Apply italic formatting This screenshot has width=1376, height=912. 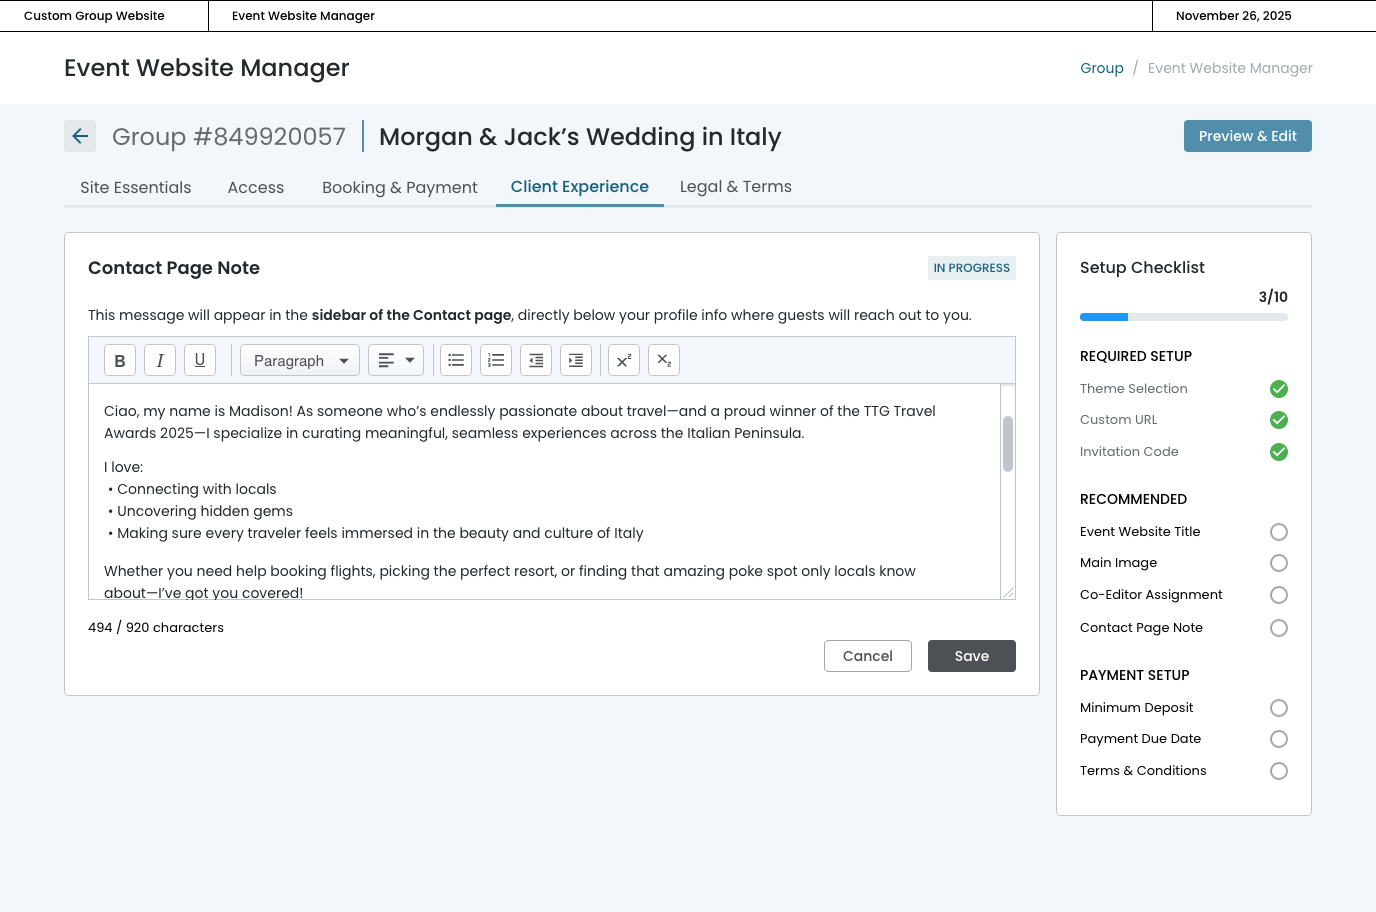(160, 360)
